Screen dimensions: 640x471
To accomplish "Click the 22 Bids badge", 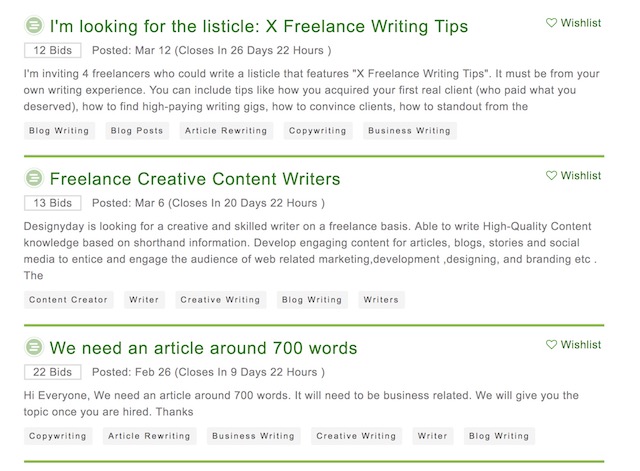I will [x=53, y=372].
